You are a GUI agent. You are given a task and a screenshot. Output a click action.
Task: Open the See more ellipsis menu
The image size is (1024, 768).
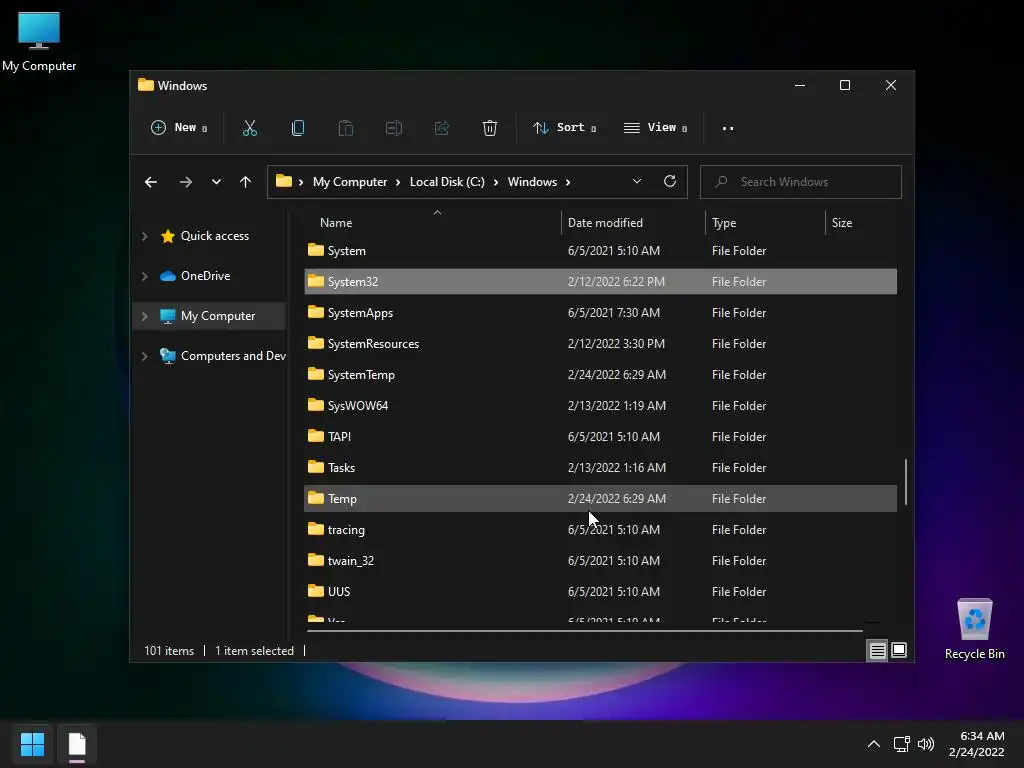coord(728,128)
